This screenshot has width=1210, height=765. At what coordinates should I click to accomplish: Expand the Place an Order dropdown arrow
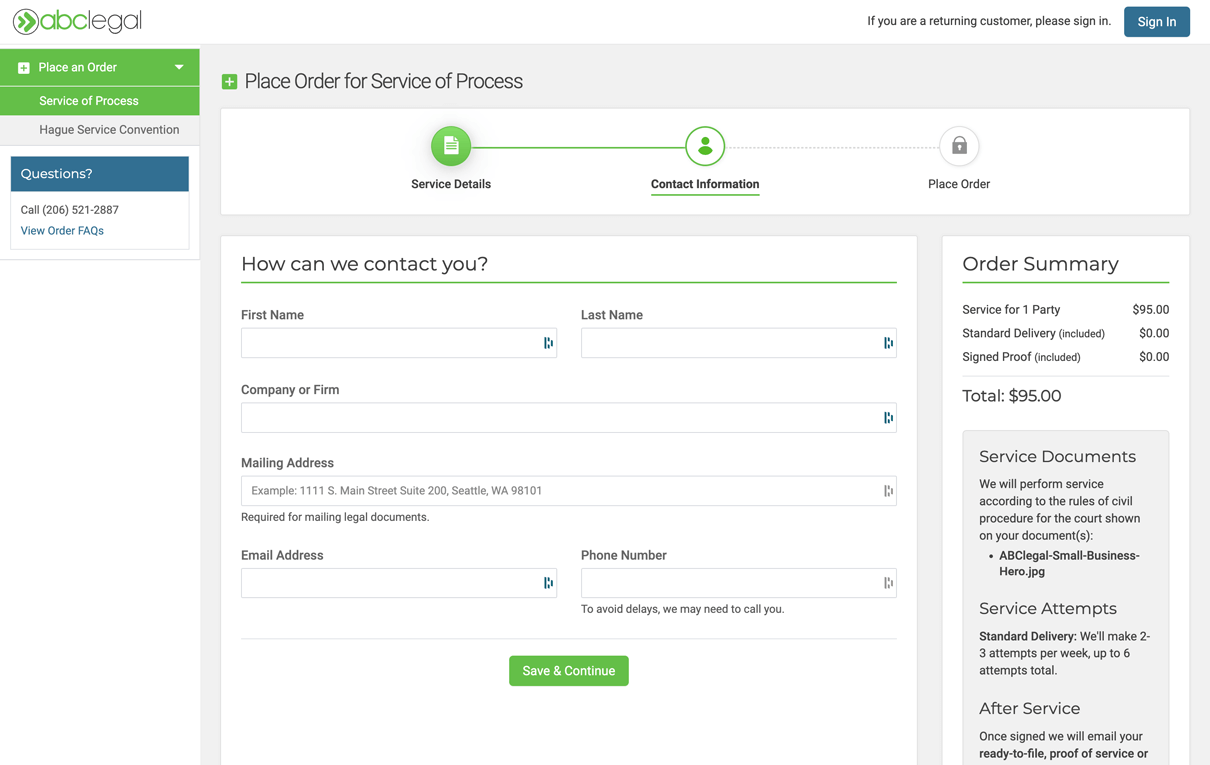[x=179, y=67]
